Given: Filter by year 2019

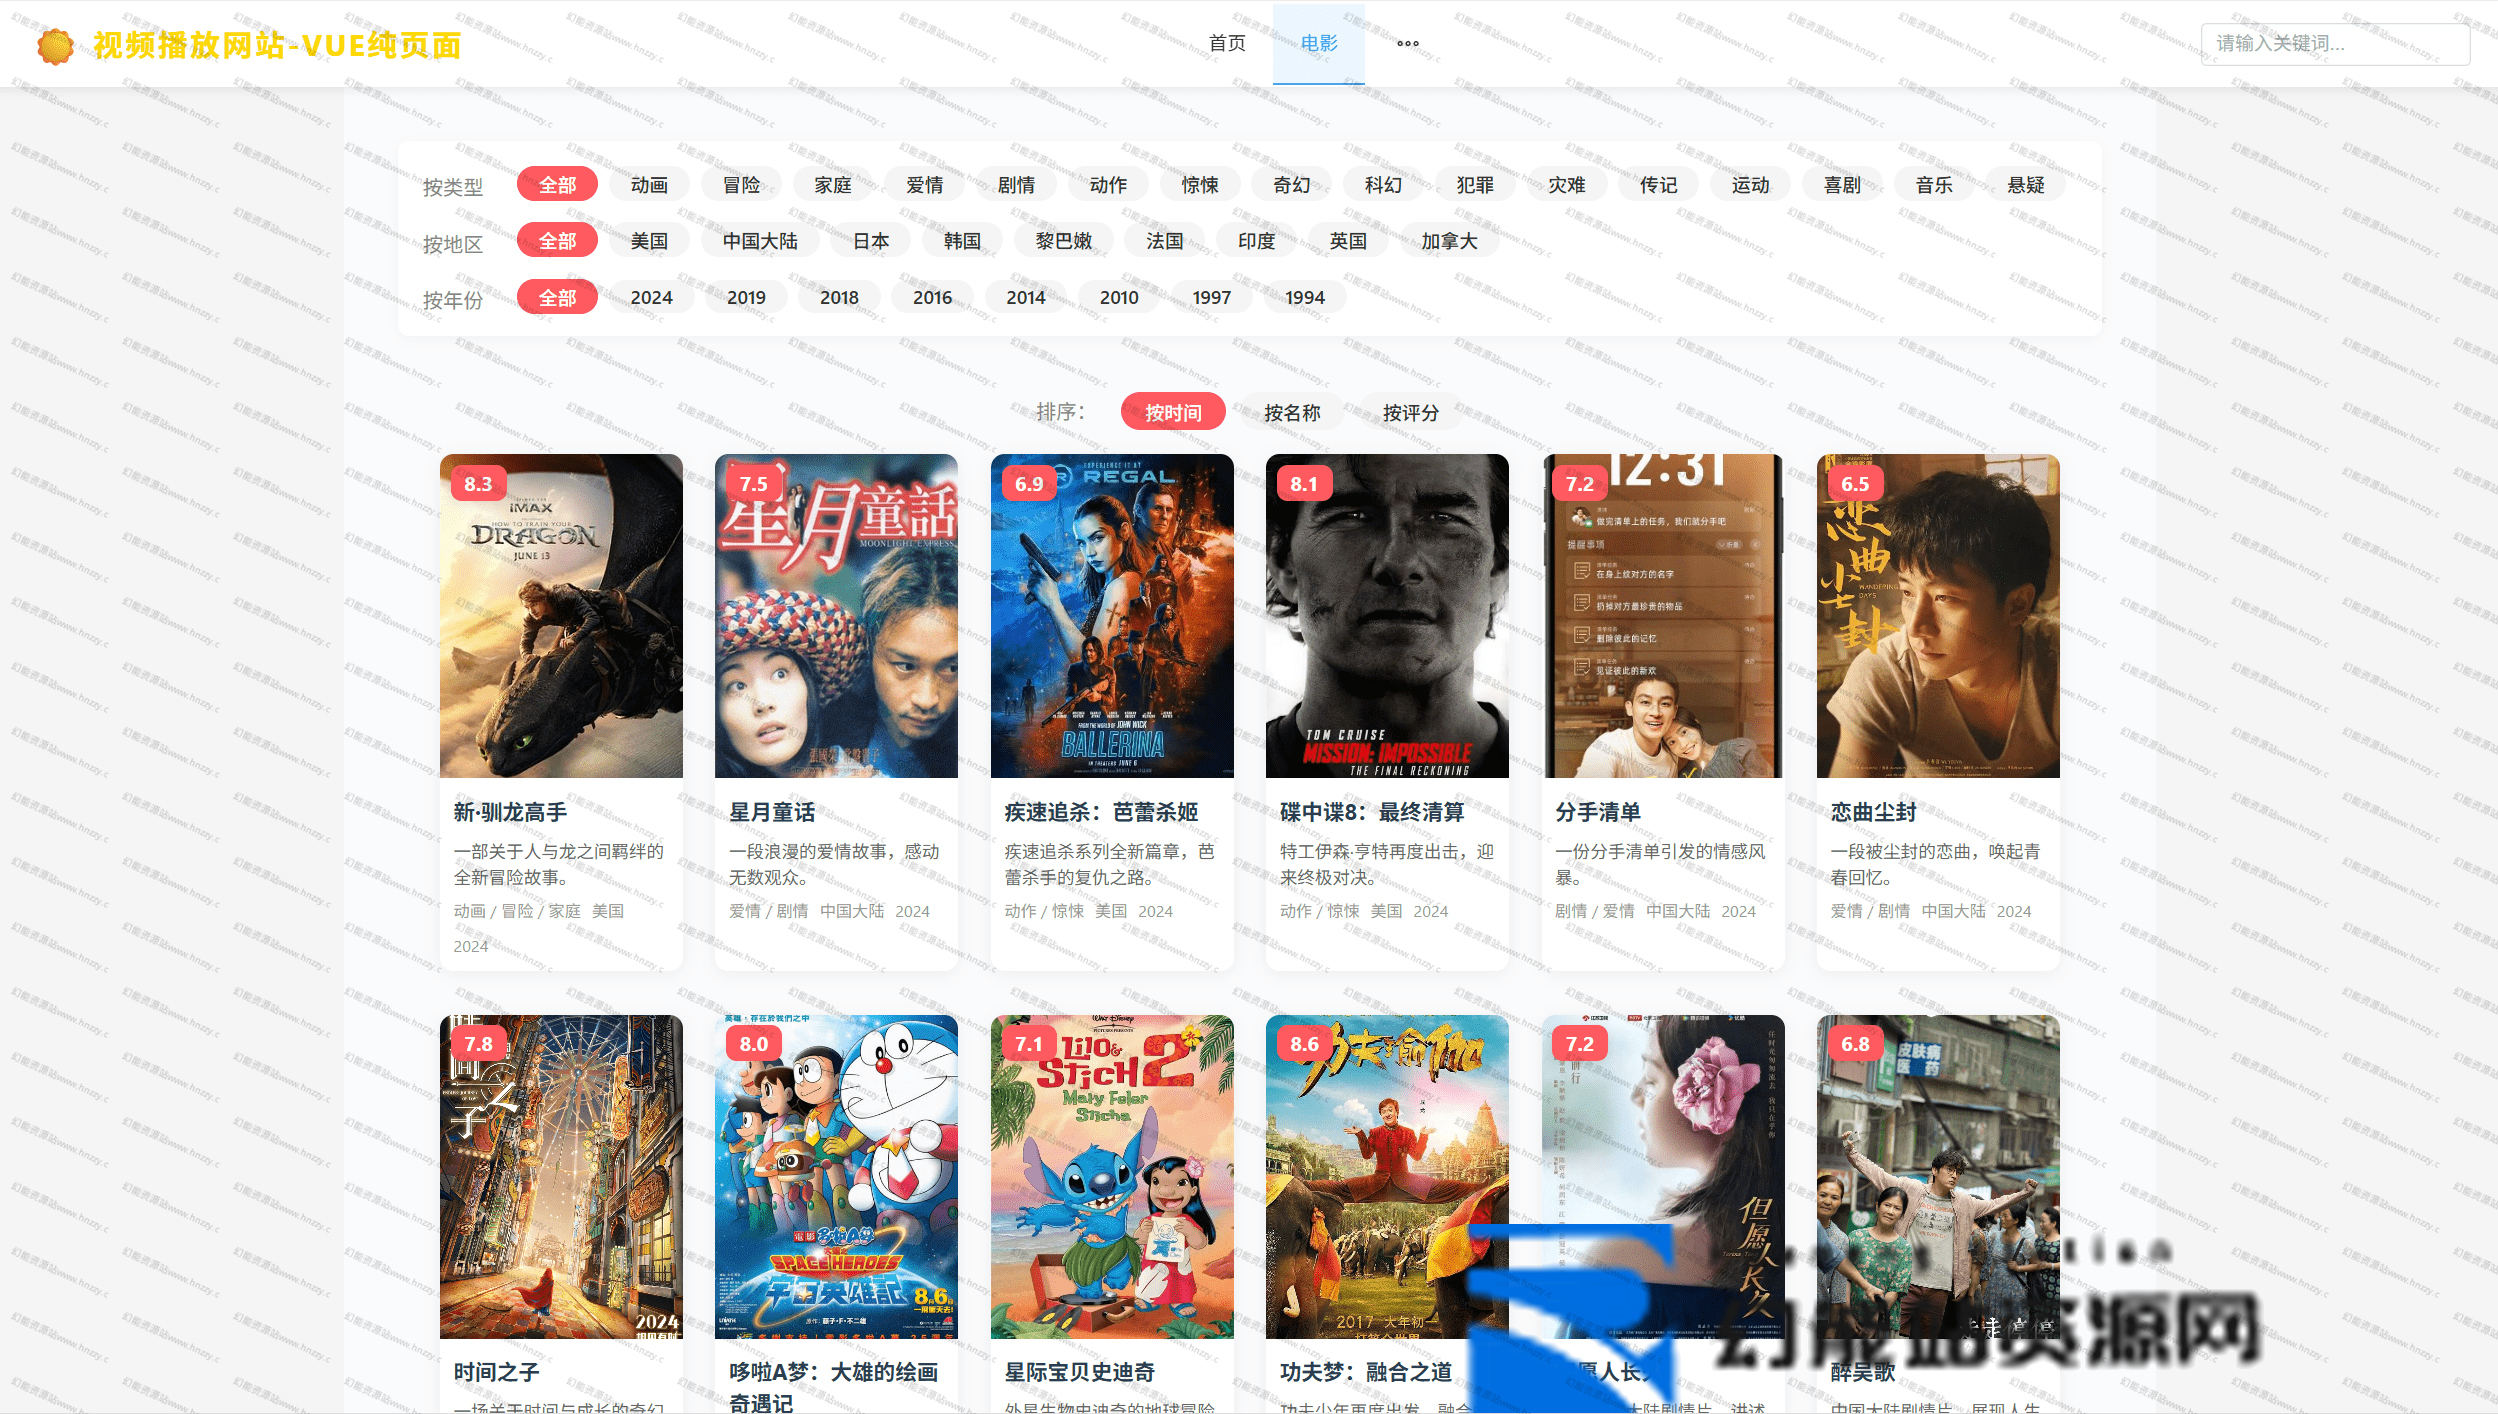Looking at the screenshot, I should 746,298.
